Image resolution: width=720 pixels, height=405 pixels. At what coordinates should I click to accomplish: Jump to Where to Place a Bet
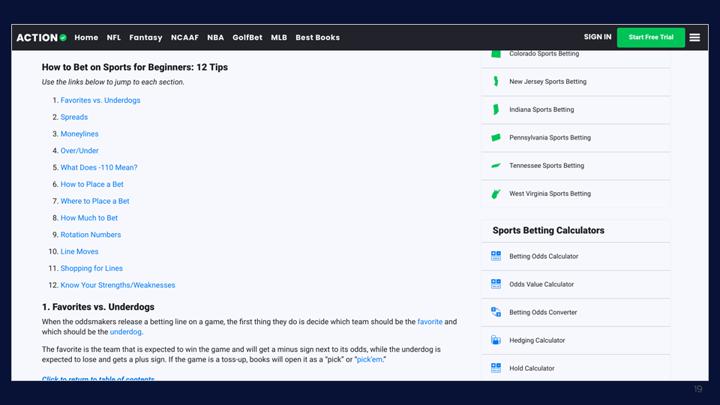click(95, 201)
